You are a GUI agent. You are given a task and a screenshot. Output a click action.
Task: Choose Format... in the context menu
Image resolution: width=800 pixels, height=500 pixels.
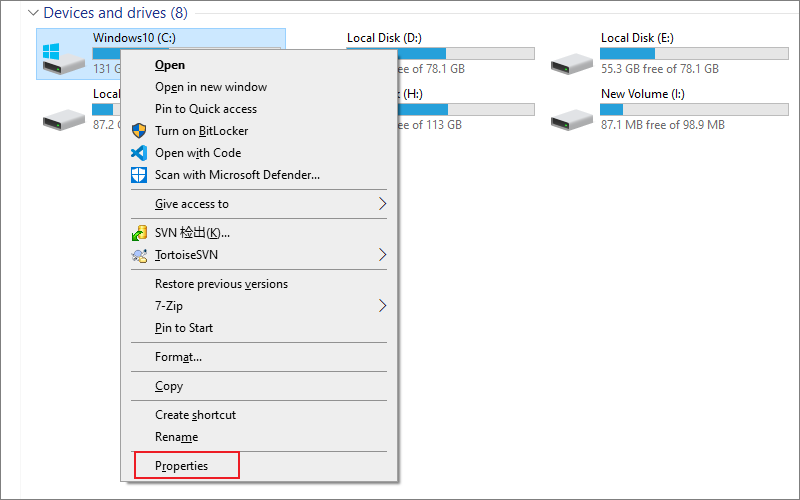pyautogui.click(x=178, y=357)
